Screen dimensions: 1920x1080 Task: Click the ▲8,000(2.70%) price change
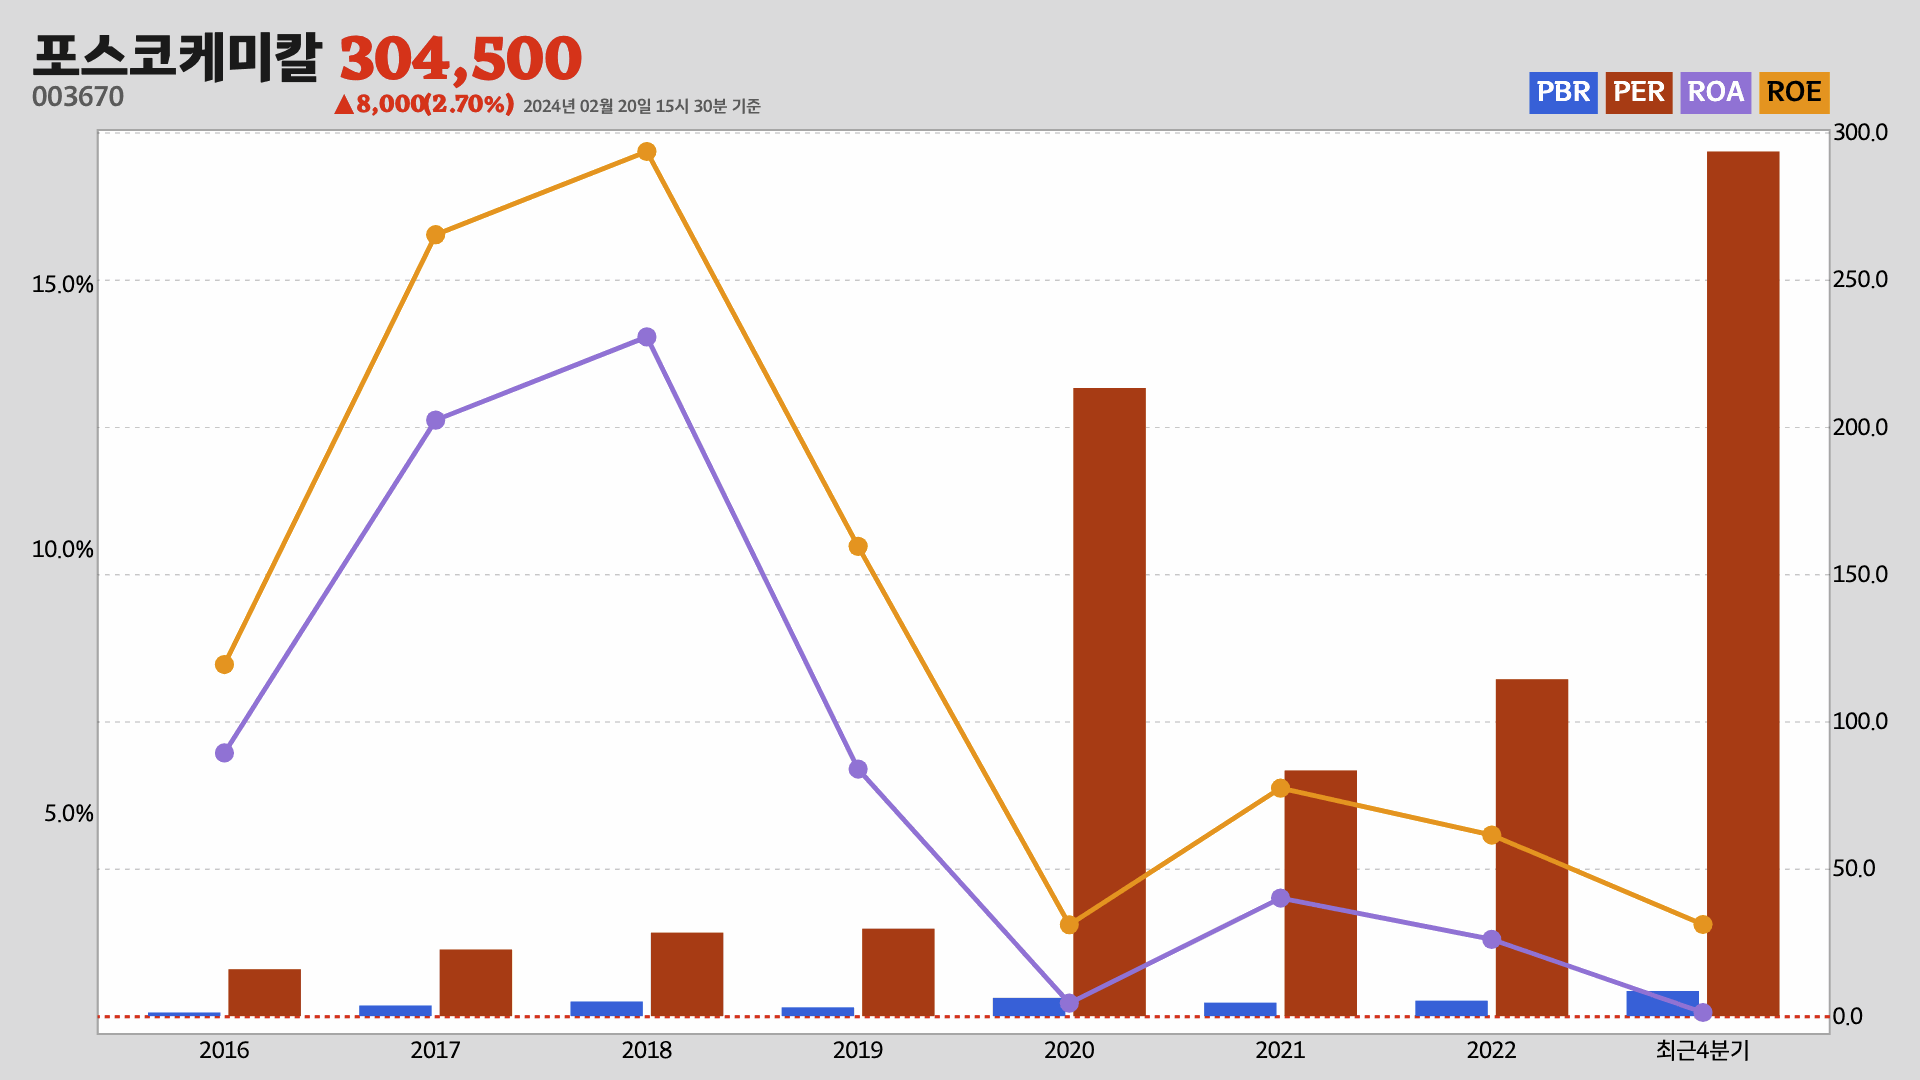coord(424,104)
